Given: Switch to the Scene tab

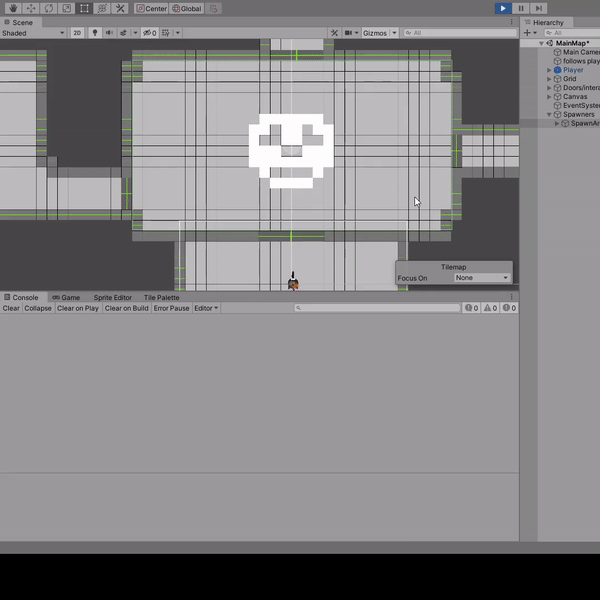Looking at the screenshot, I should (x=18, y=22).
